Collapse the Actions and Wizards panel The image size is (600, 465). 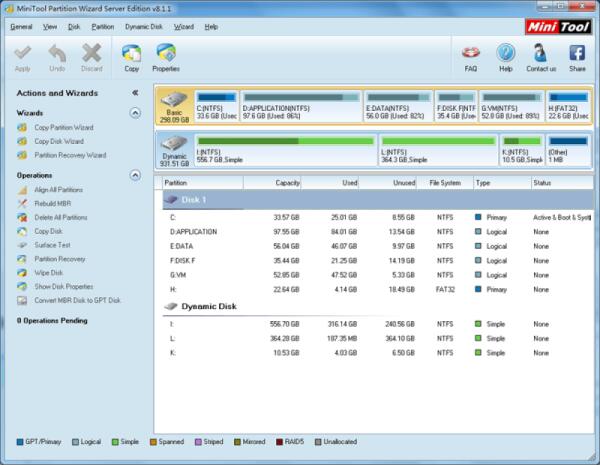135,93
